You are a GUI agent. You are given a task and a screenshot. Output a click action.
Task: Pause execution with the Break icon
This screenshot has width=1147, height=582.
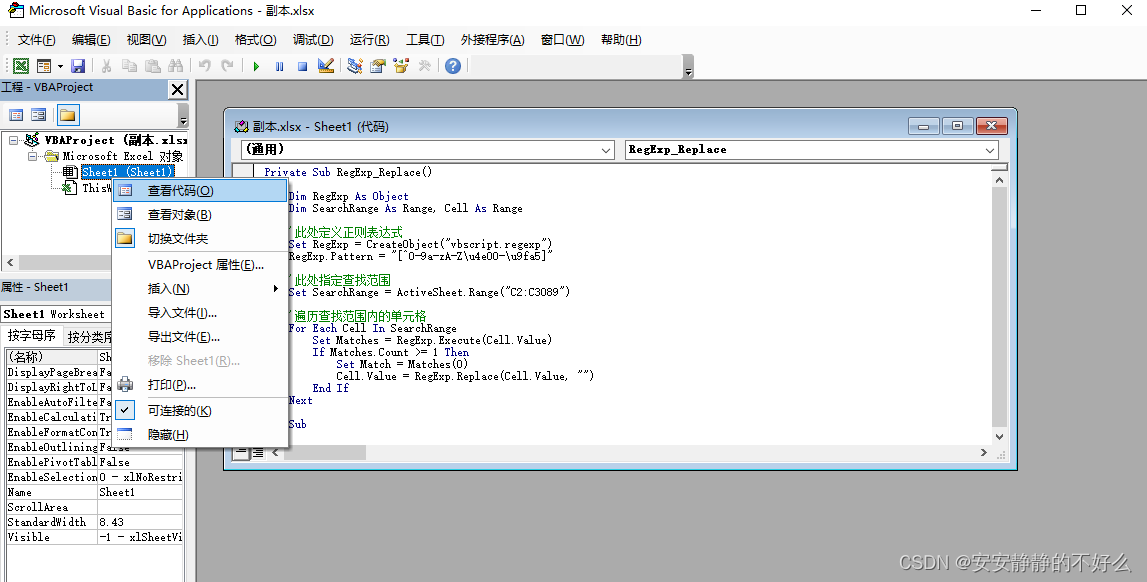[x=279, y=66]
